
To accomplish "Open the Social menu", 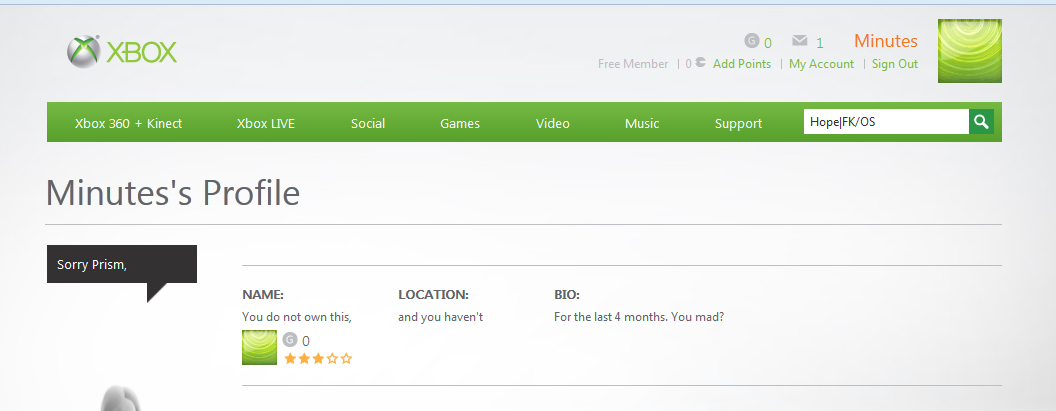I will 368,123.
